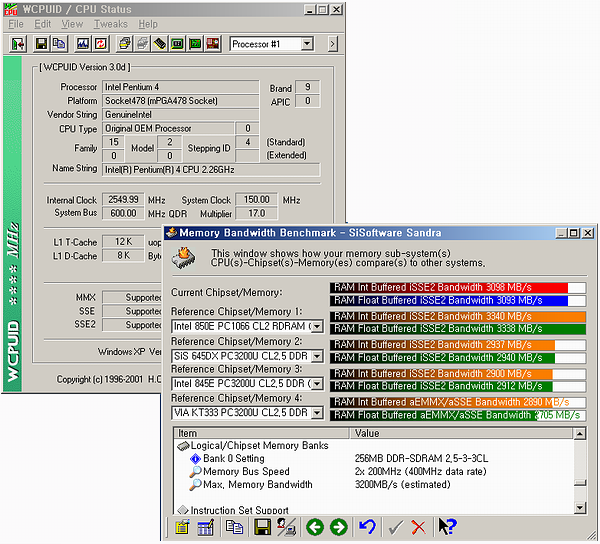
Task: Click the 256MB DDR-SDRAM 2.5-3-3CL value
Action: point(421,458)
